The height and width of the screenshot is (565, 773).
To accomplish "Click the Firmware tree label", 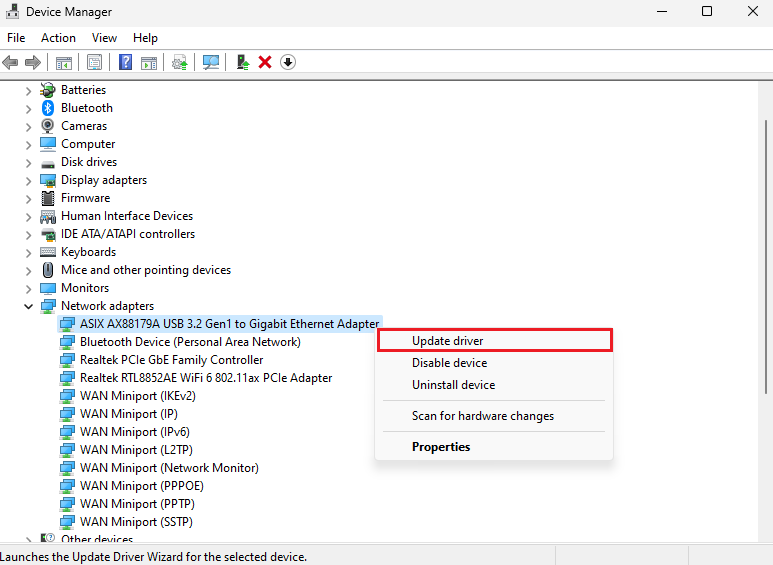I will coord(85,198).
